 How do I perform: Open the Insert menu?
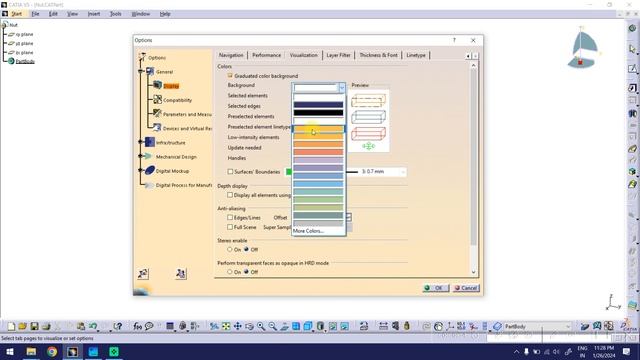[93, 14]
